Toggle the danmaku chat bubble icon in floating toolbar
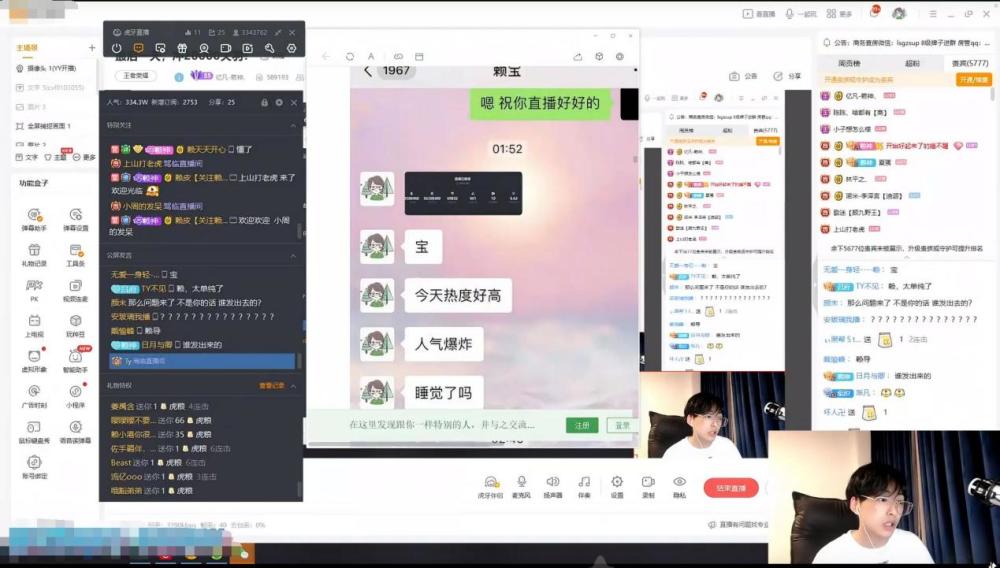Screen dimensions: 1000x568 138,48
